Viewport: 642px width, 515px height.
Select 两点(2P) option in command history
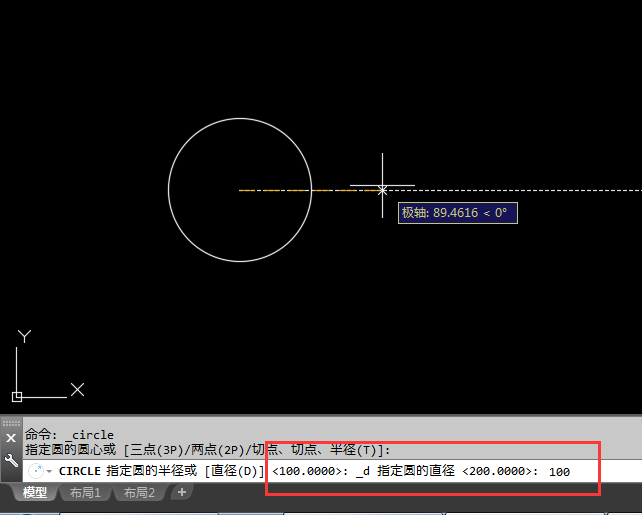click(x=217, y=450)
